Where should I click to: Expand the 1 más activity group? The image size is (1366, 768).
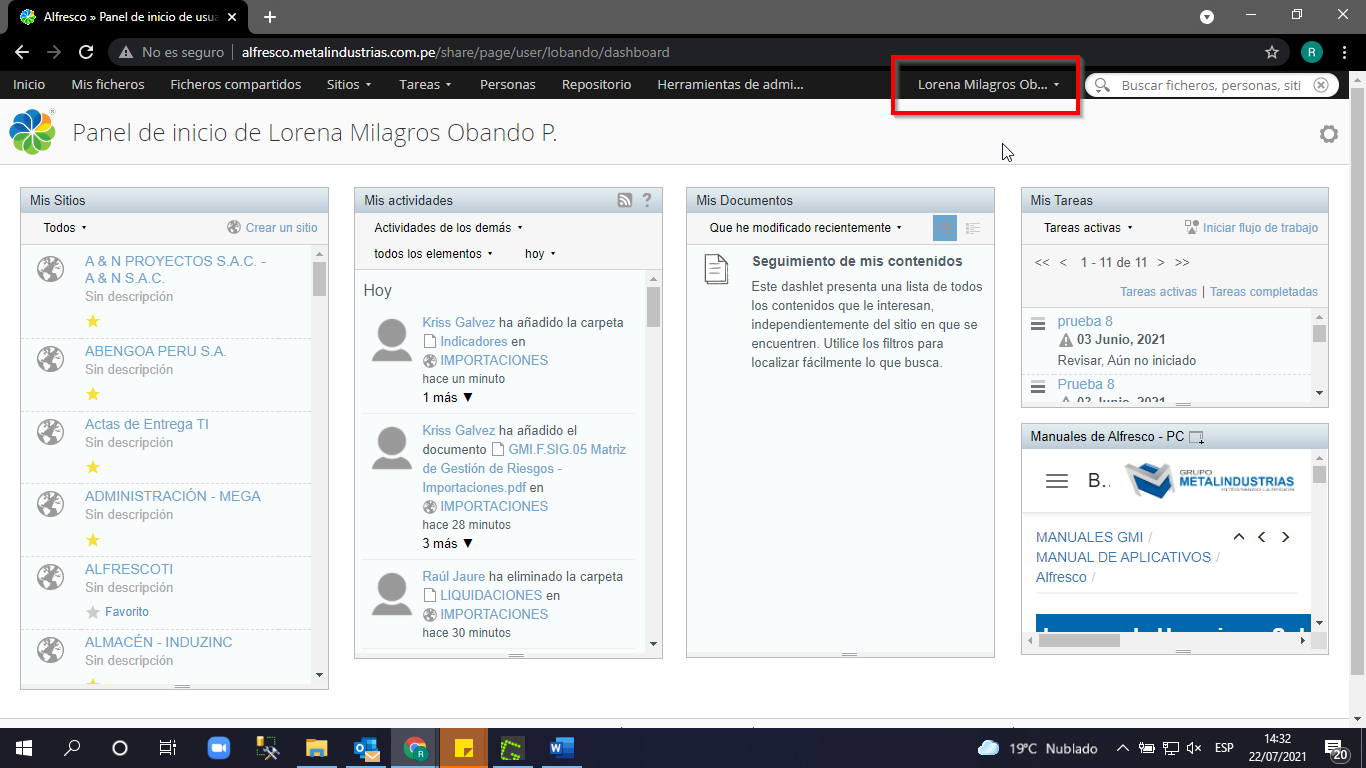(x=447, y=398)
